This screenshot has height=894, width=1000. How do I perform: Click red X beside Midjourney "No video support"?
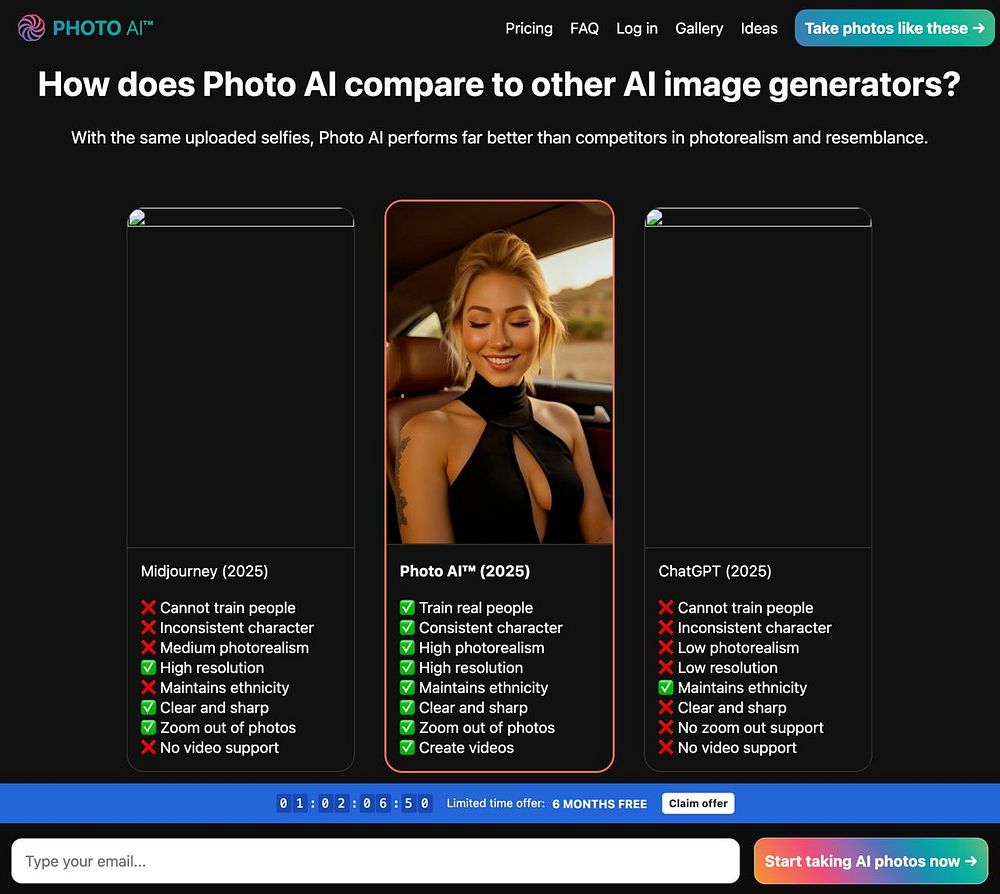(148, 747)
